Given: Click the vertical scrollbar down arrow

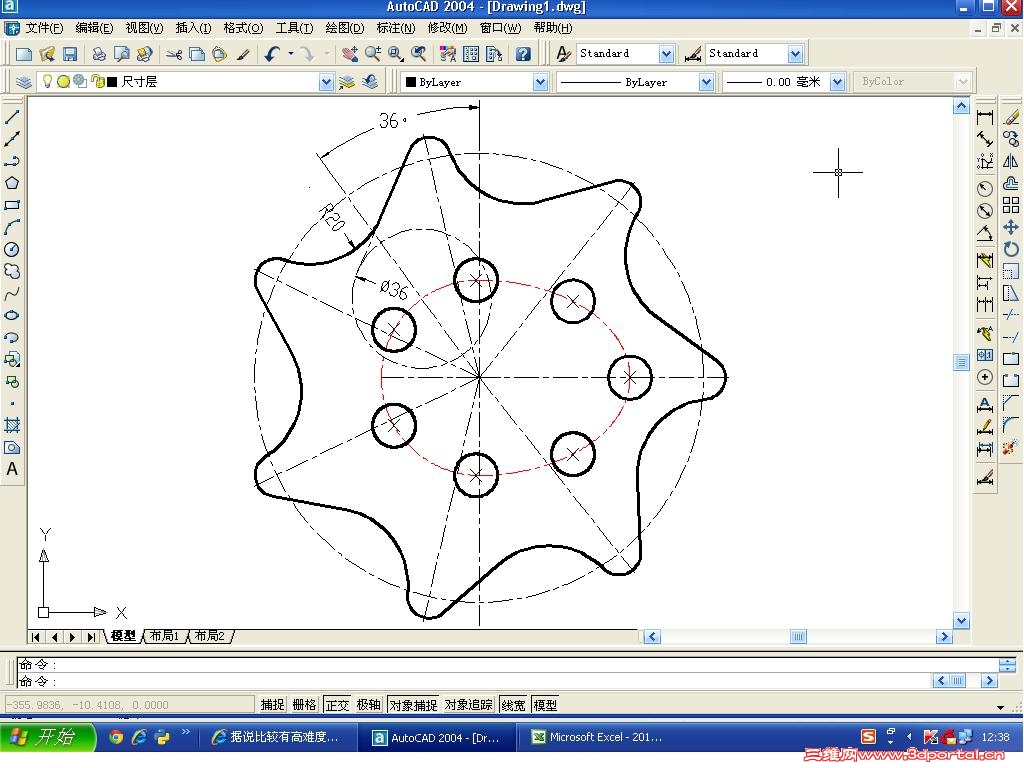Looking at the screenshot, I should [x=961, y=620].
